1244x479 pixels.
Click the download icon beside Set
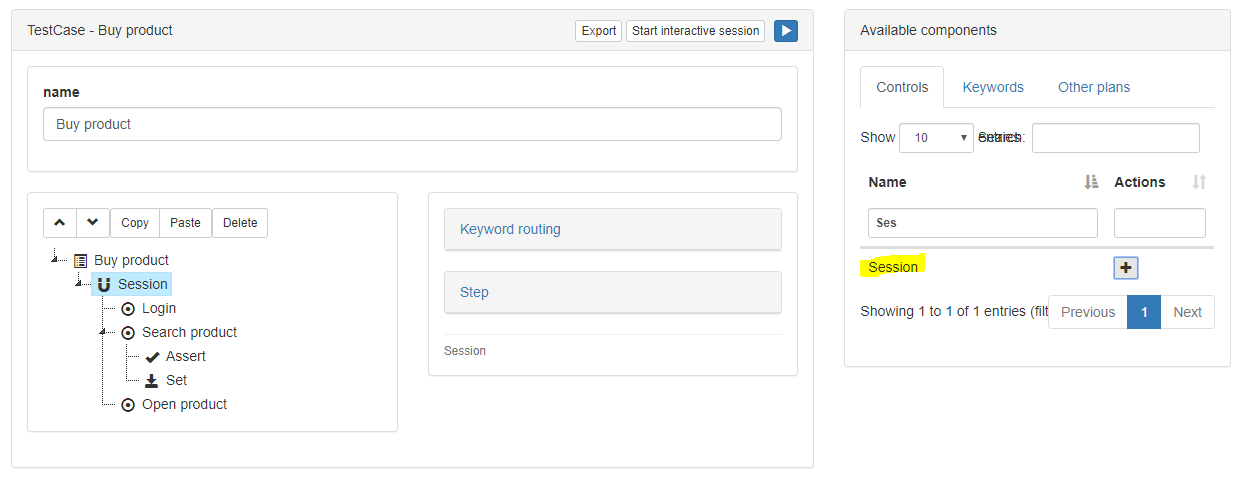pos(152,381)
